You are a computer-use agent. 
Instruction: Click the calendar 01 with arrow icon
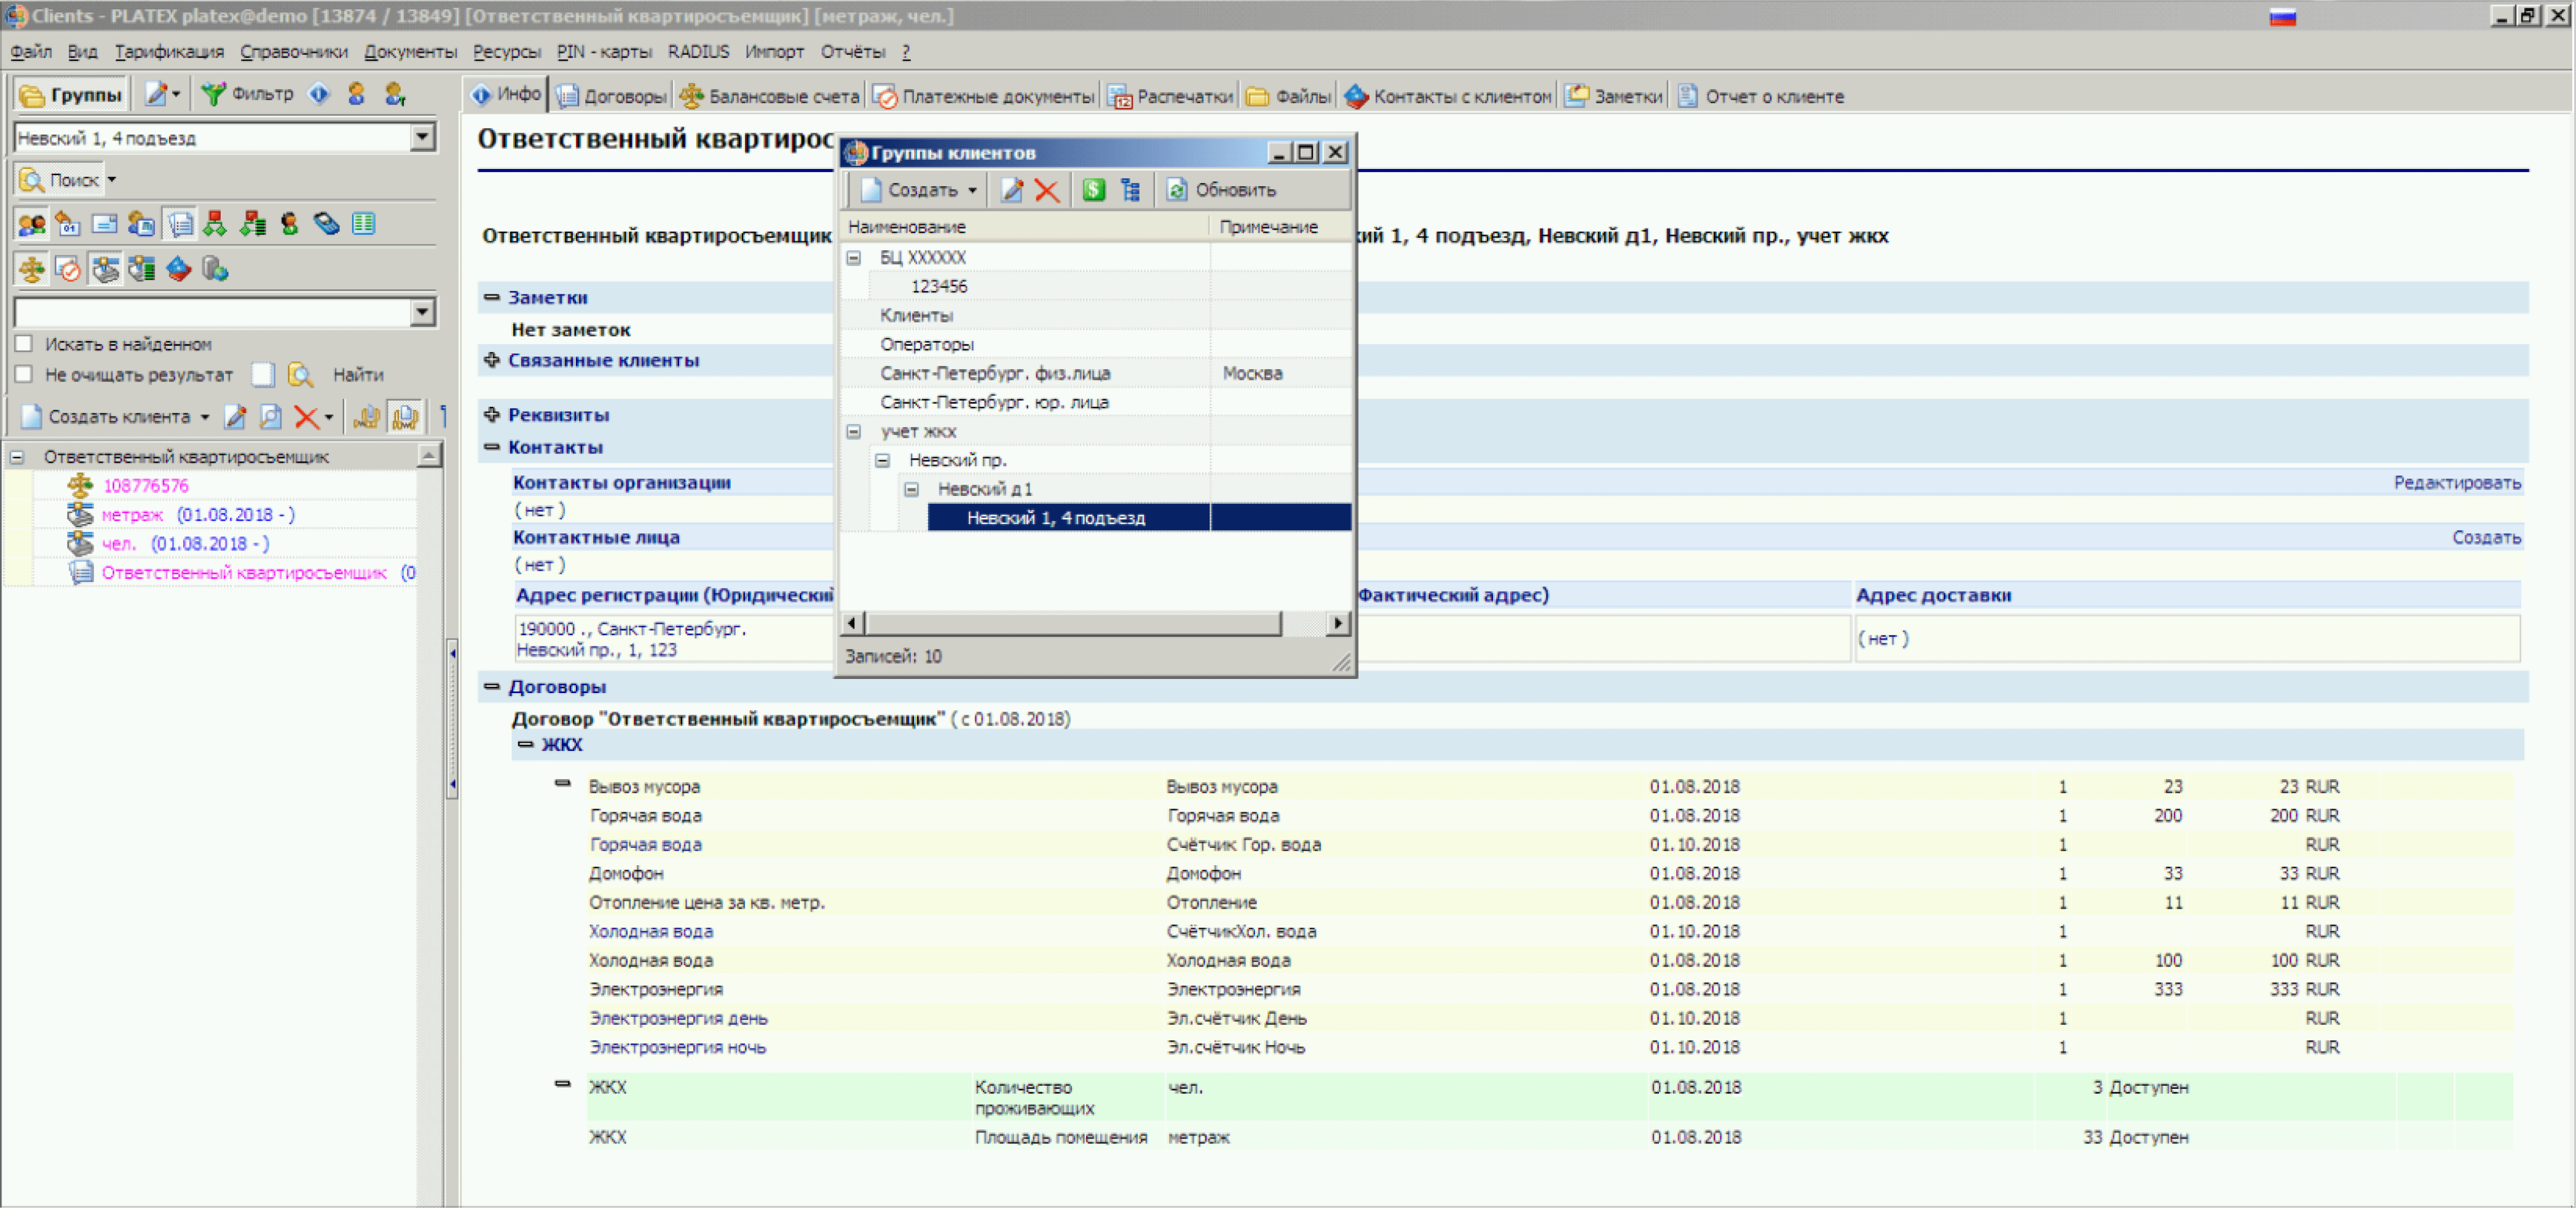[x=68, y=224]
